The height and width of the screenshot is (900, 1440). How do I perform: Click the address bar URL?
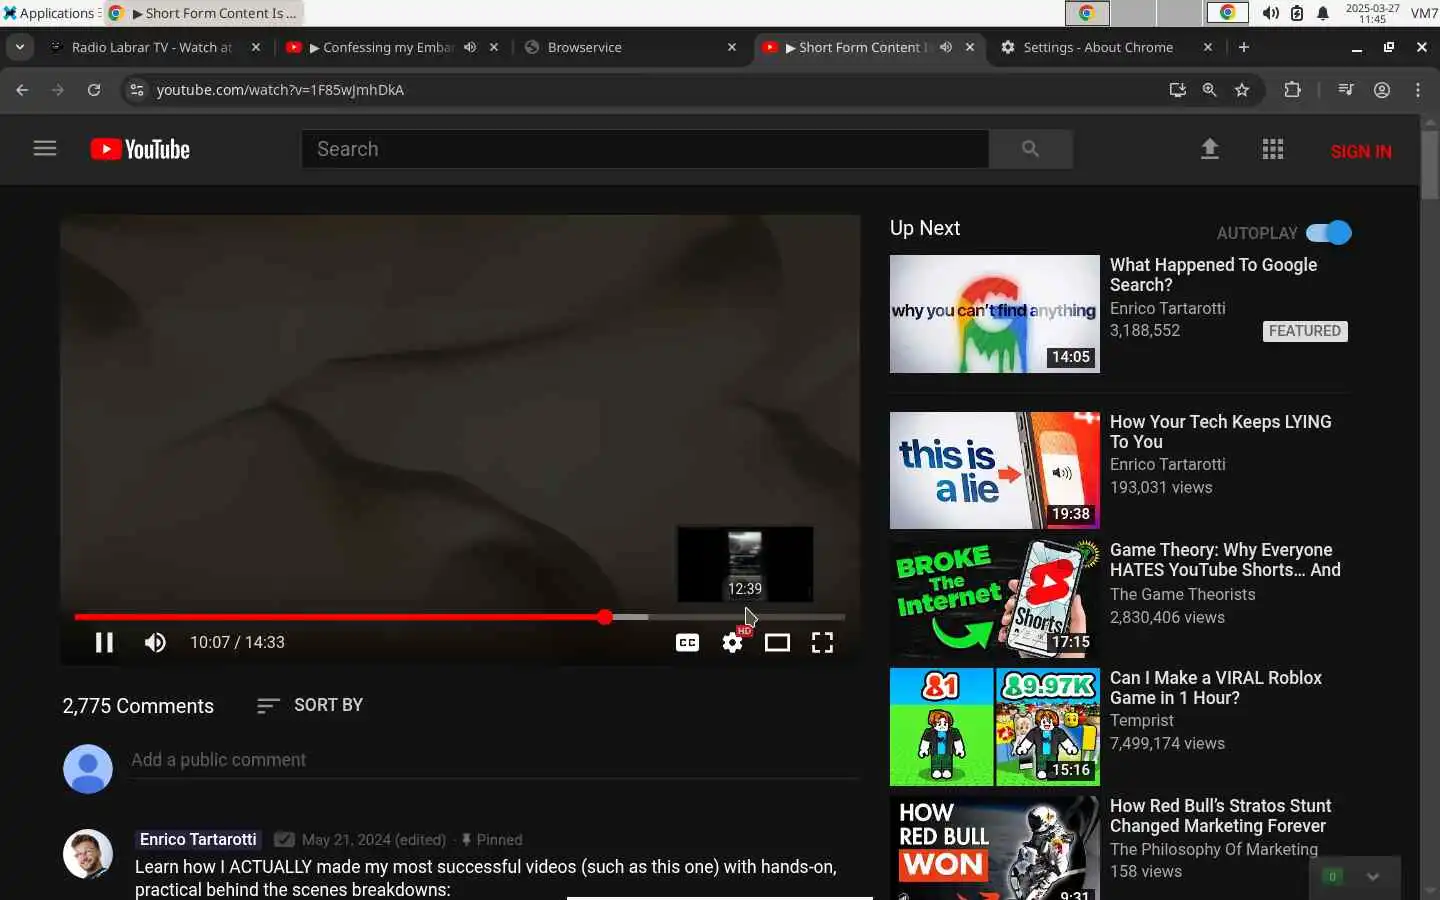coord(280,90)
